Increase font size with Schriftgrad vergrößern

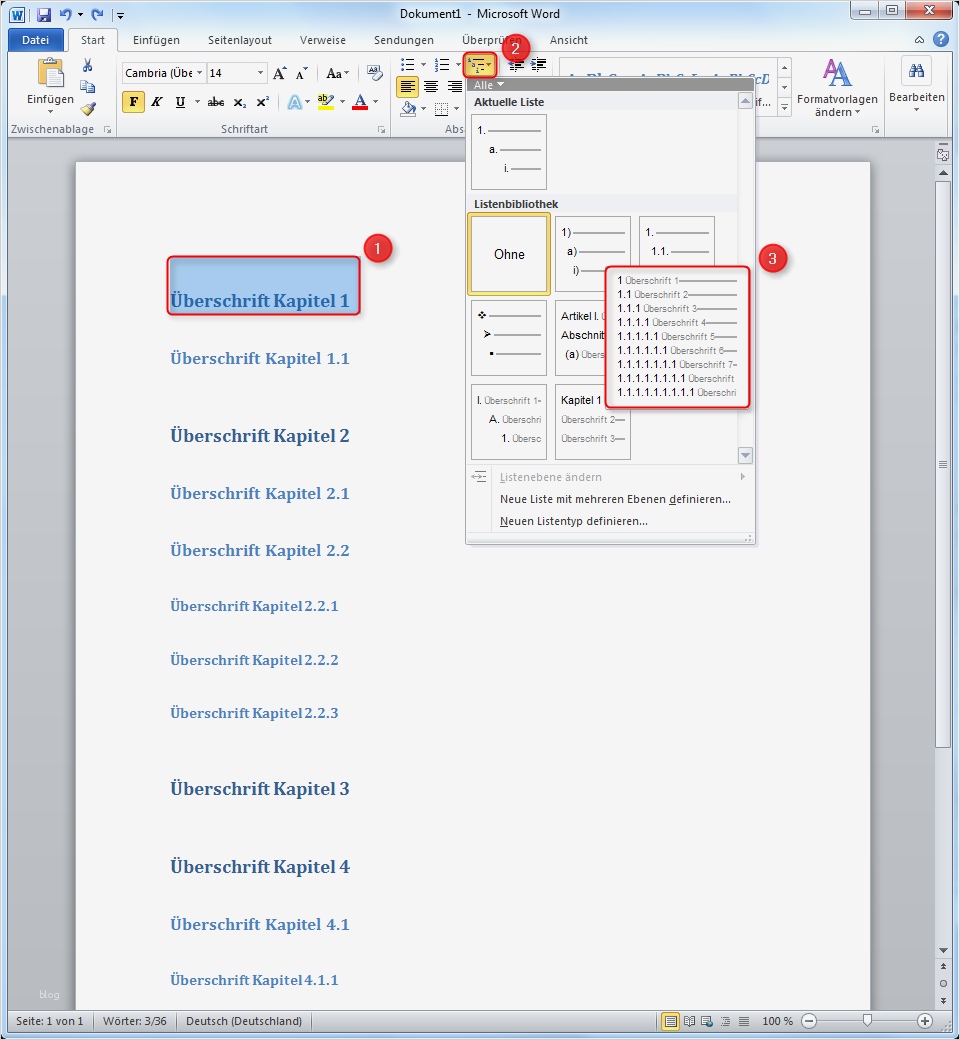click(282, 71)
